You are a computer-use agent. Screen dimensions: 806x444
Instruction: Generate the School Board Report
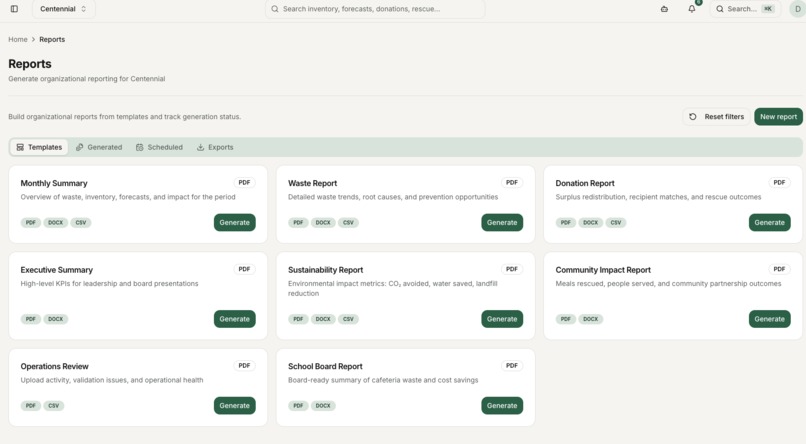coord(502,405)
